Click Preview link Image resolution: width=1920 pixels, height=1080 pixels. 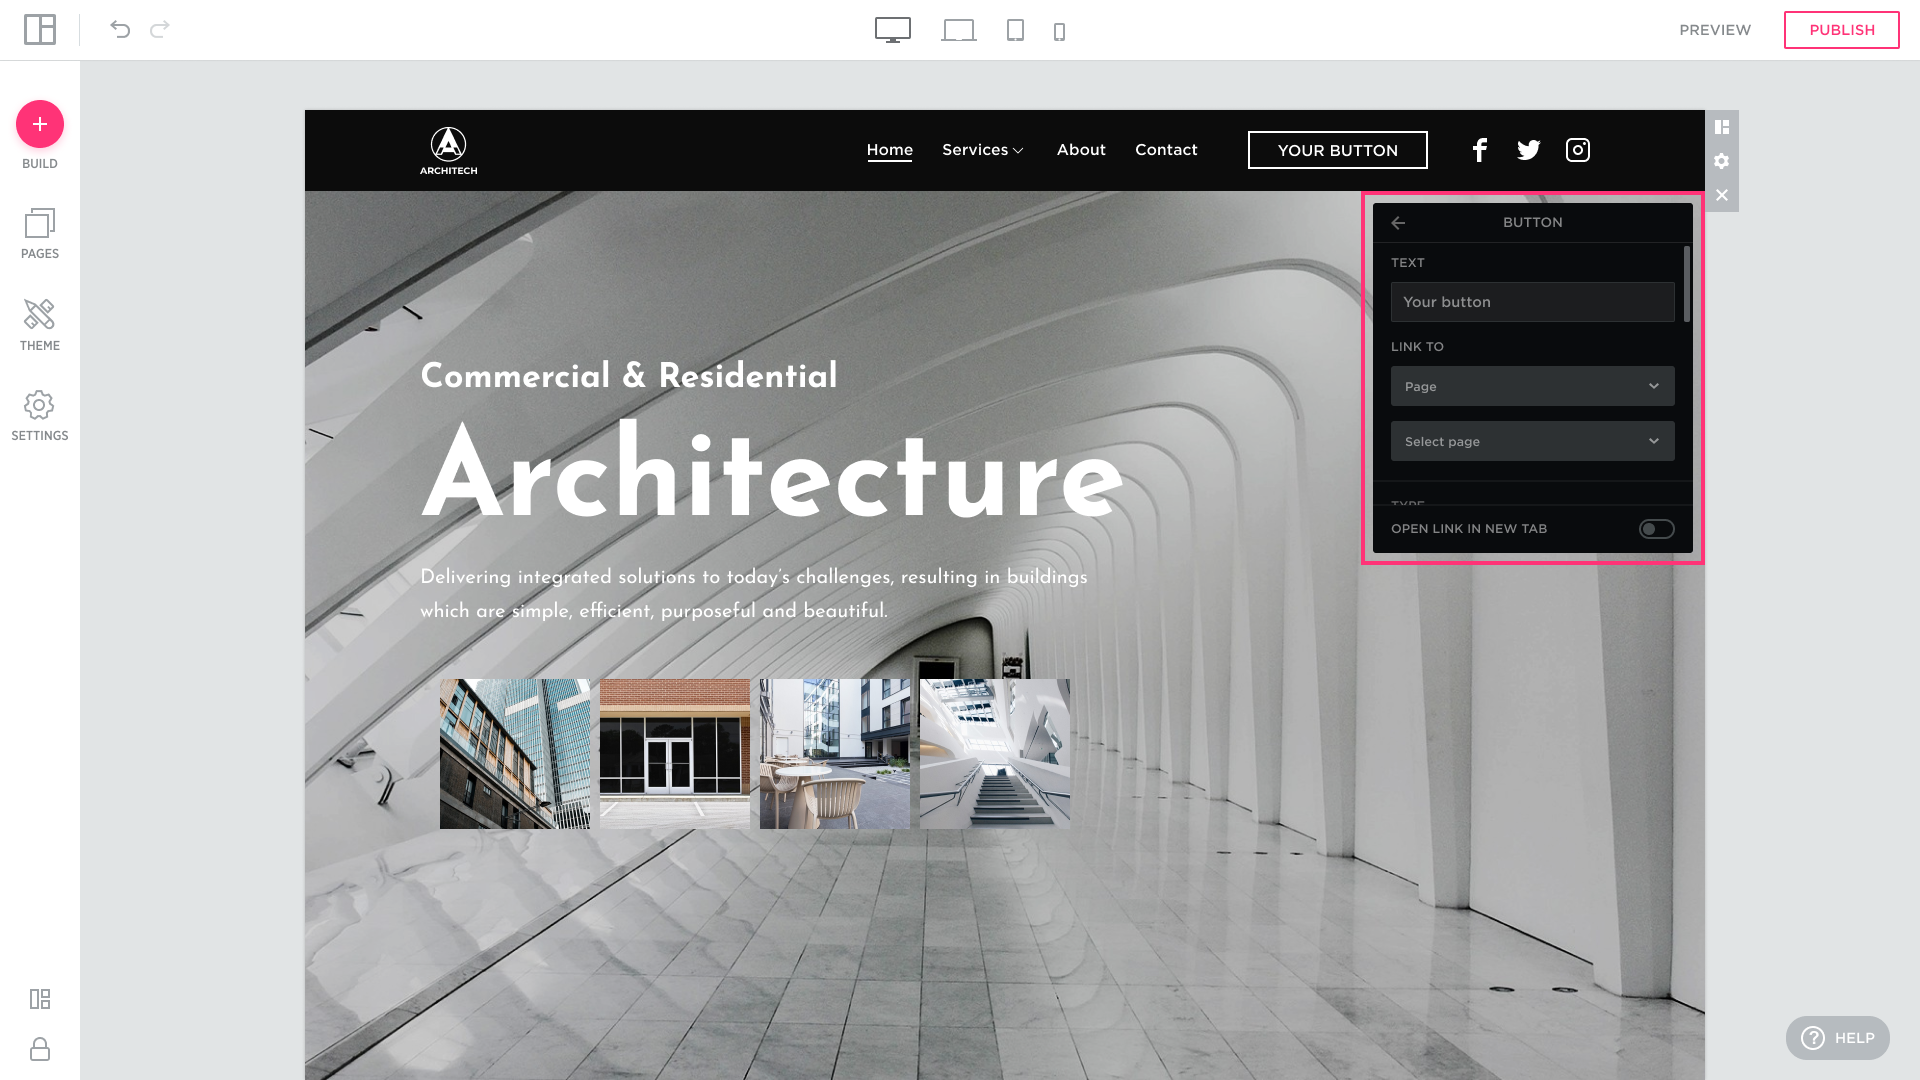[x=1715, y=30]
